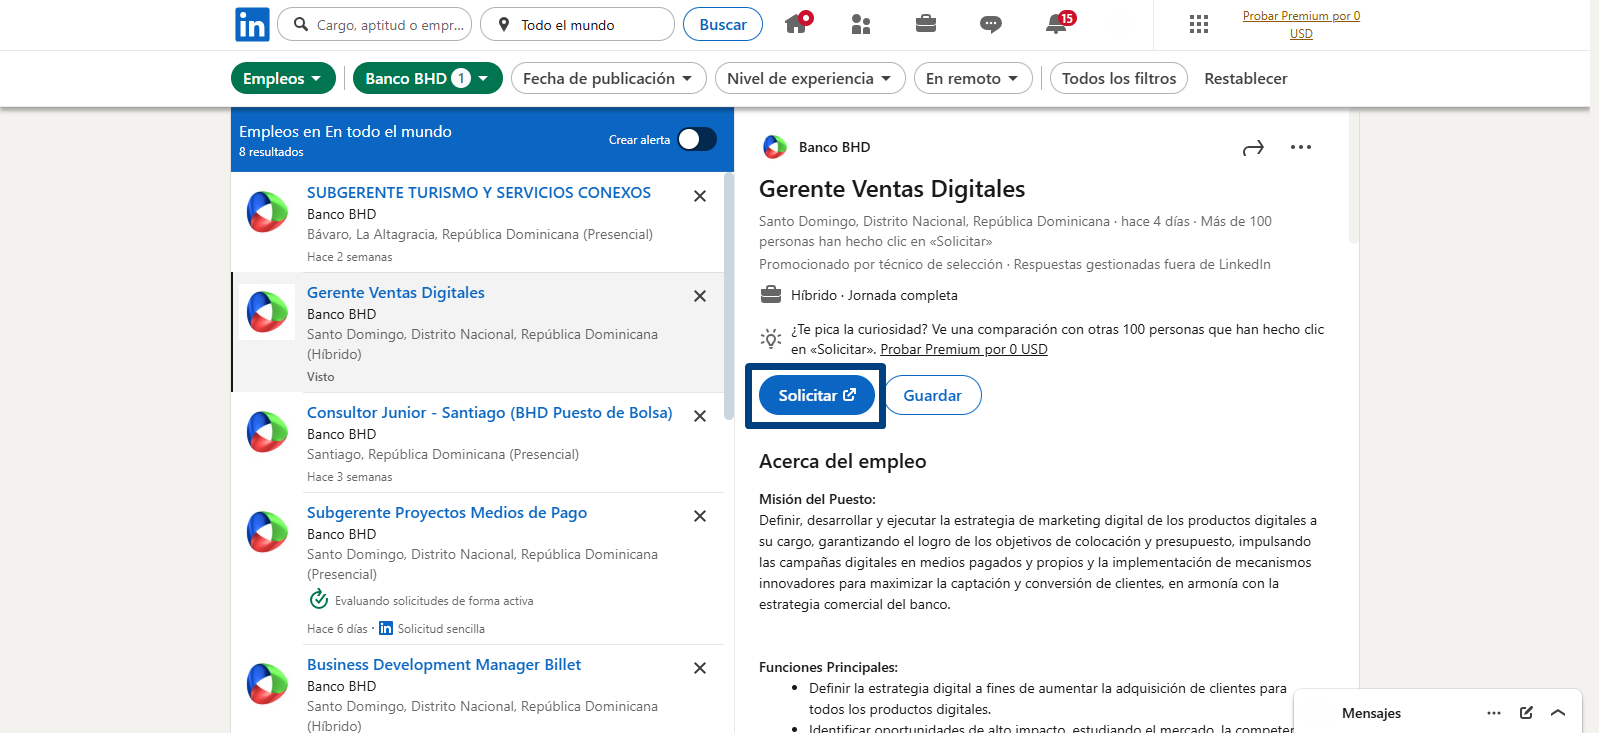Go to the Home feed icon
Screen dimensions: 1599x733
(798, 23)
